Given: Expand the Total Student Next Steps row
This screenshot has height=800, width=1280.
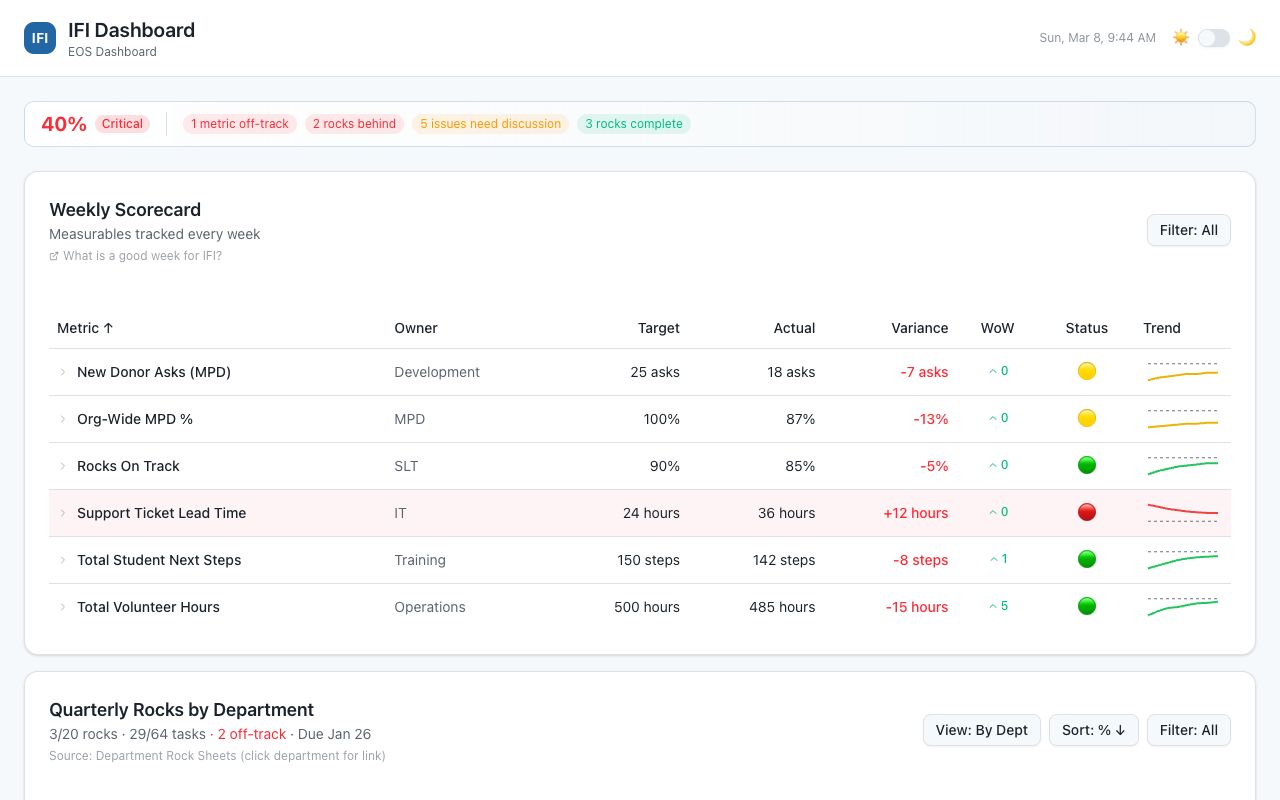Looking at the screenshot, I should pos(63,560).
